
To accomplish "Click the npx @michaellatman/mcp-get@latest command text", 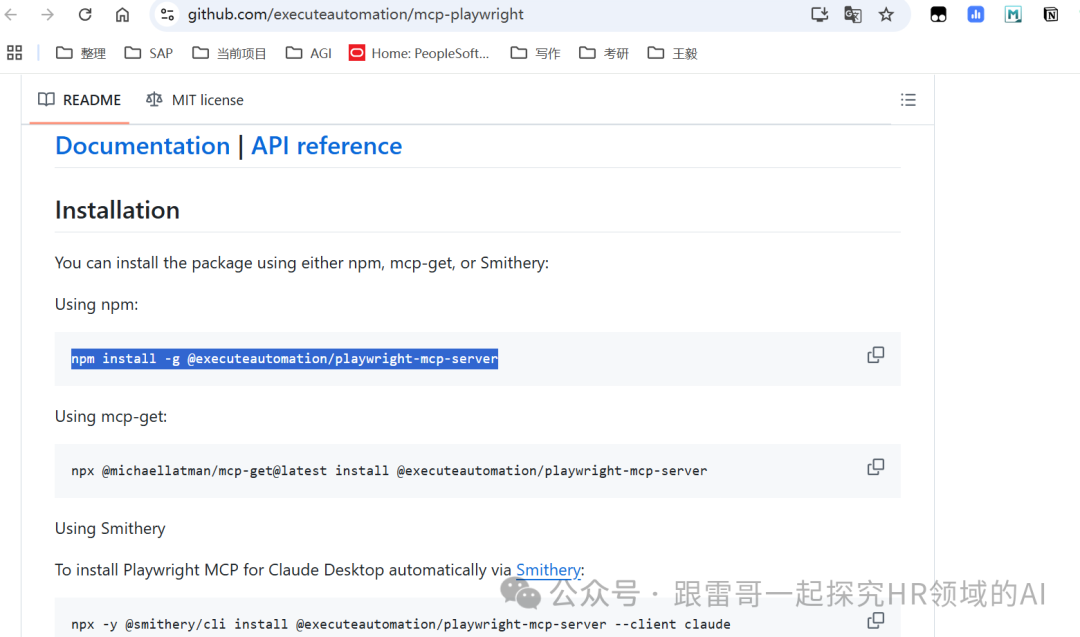I will tap(389, 471).
